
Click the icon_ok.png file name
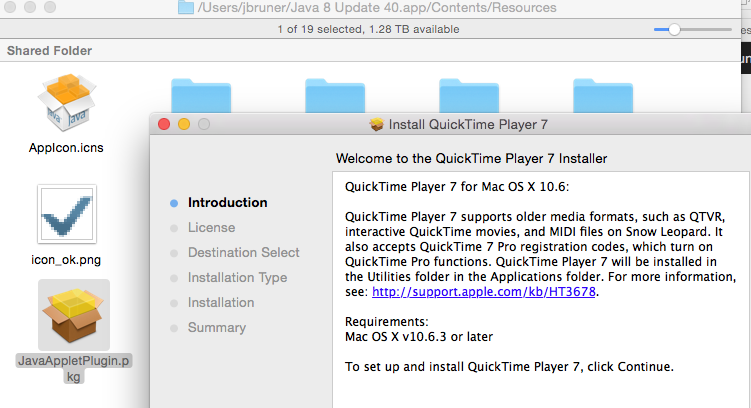[x=66, y=260]
